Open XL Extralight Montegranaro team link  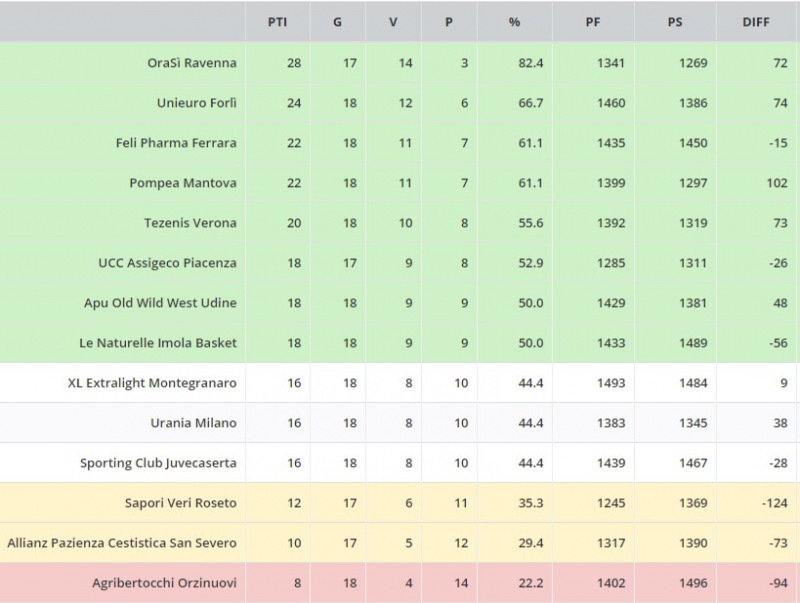(x=152, y=383)
